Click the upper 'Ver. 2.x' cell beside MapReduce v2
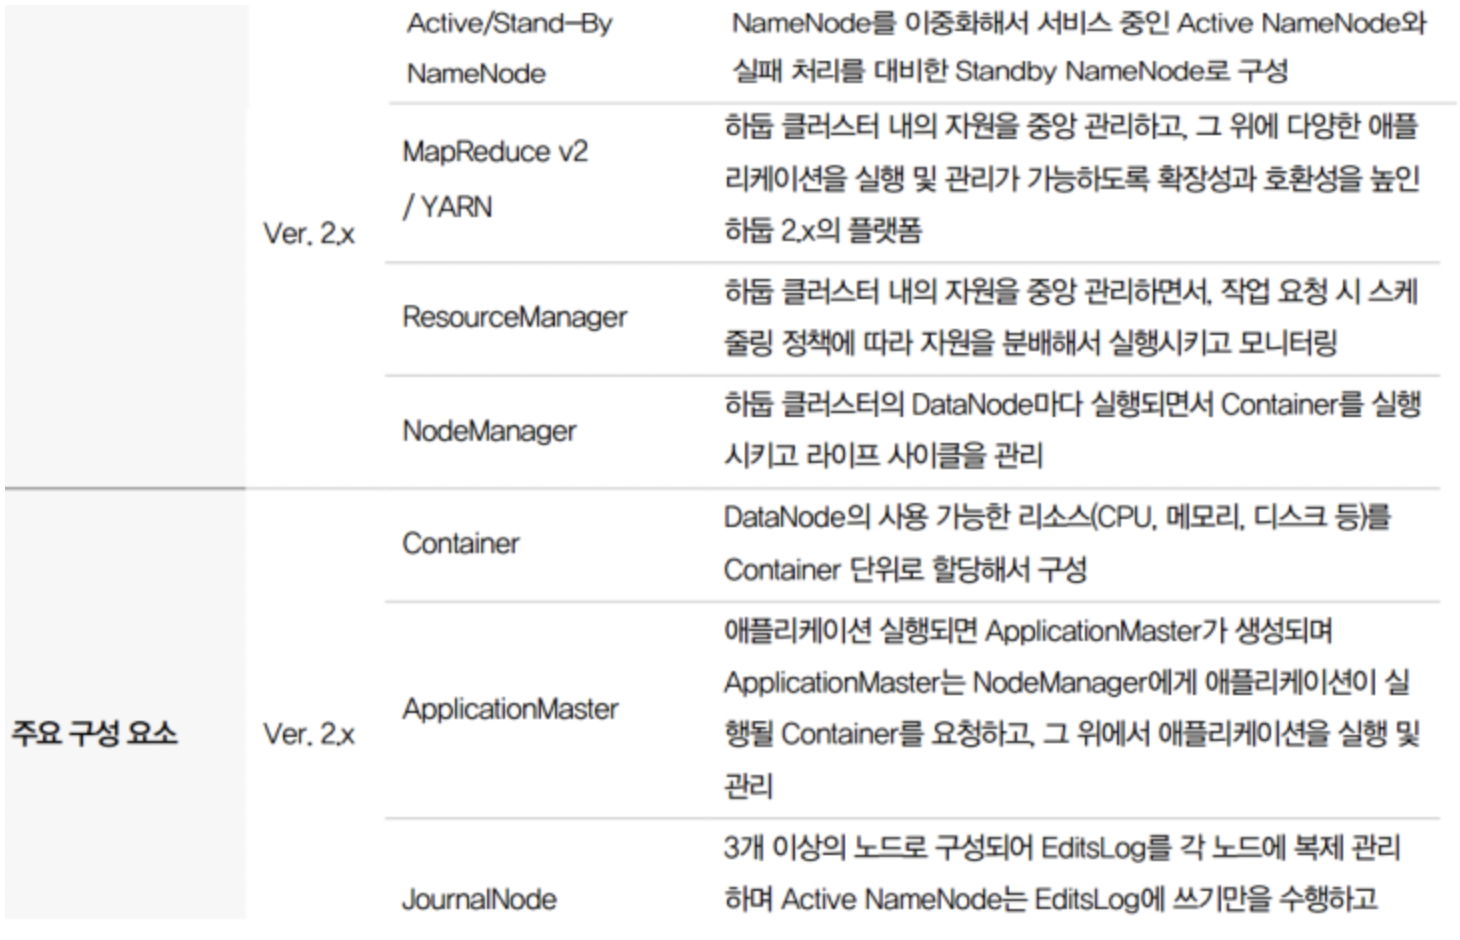1460x940 pixels. click(309, 234)
